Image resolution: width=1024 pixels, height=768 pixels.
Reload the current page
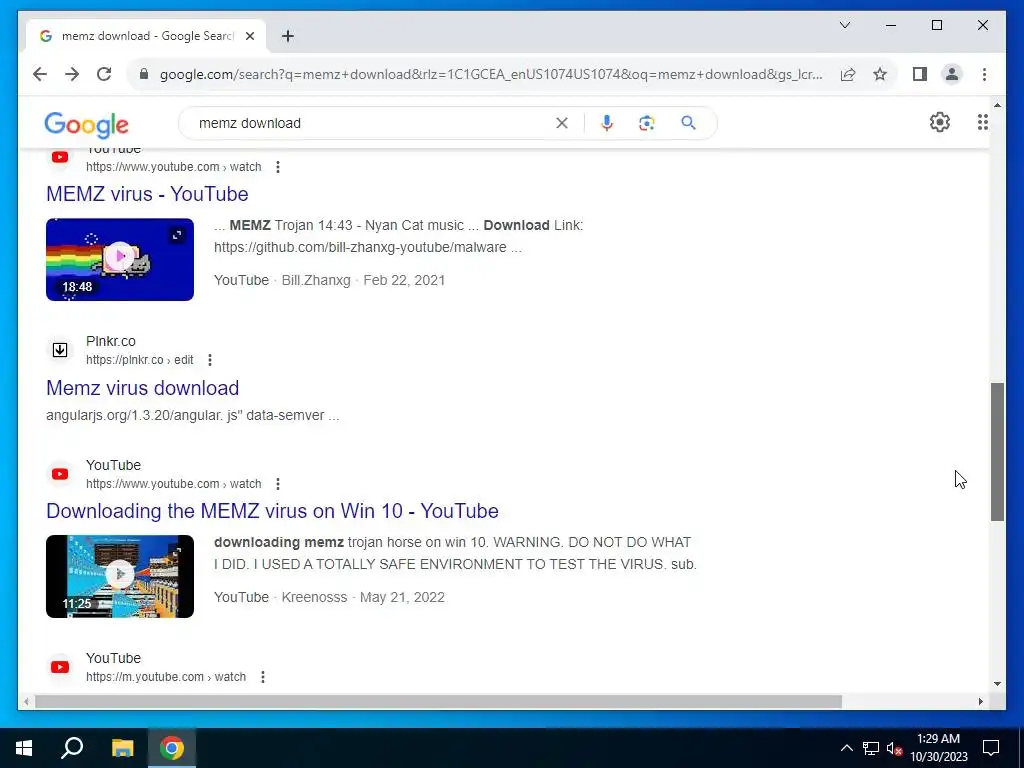tap(104, 74)
